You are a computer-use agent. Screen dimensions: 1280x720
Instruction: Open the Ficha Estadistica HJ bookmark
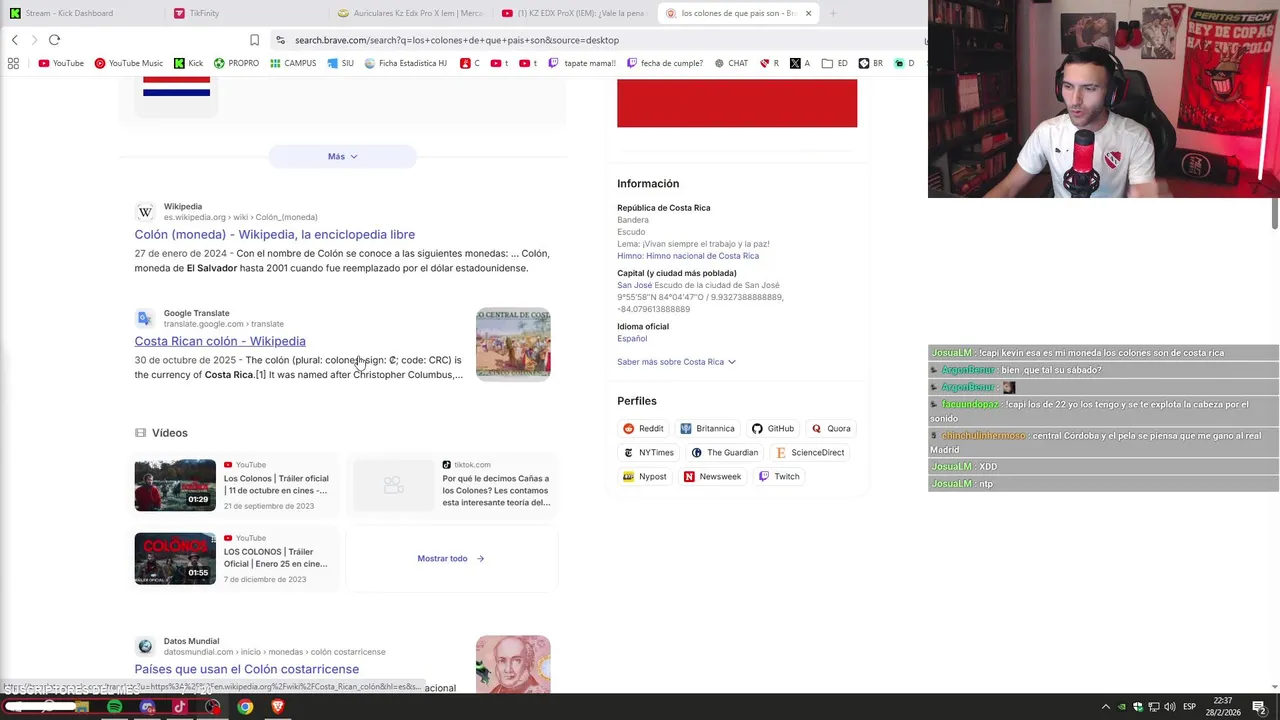click(405, 63)
